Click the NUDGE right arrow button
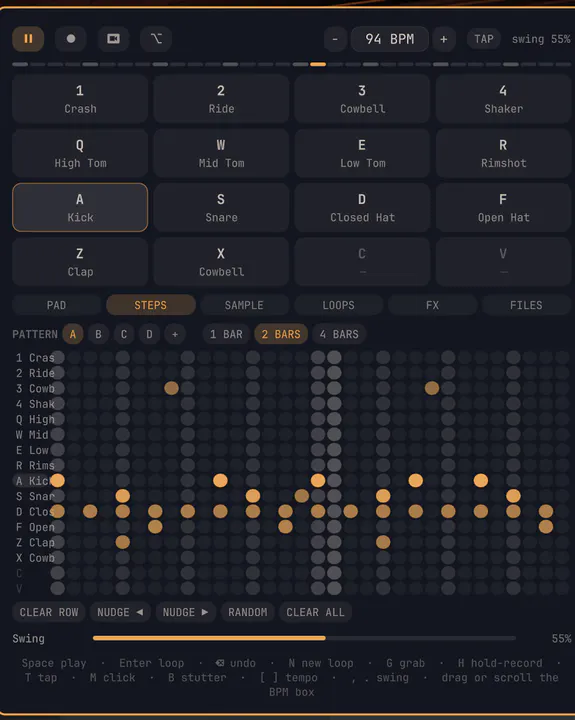Screen dimensions: 575x720 (186, 612)
